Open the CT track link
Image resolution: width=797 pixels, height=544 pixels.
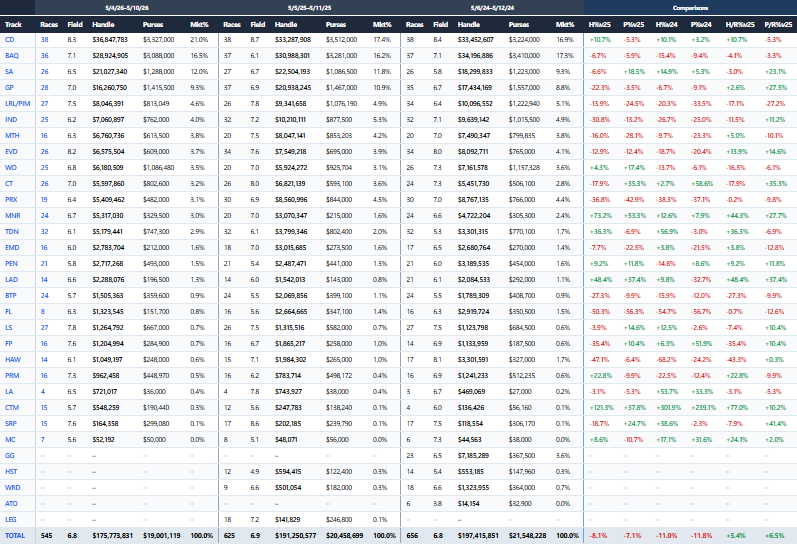[9, 184]
